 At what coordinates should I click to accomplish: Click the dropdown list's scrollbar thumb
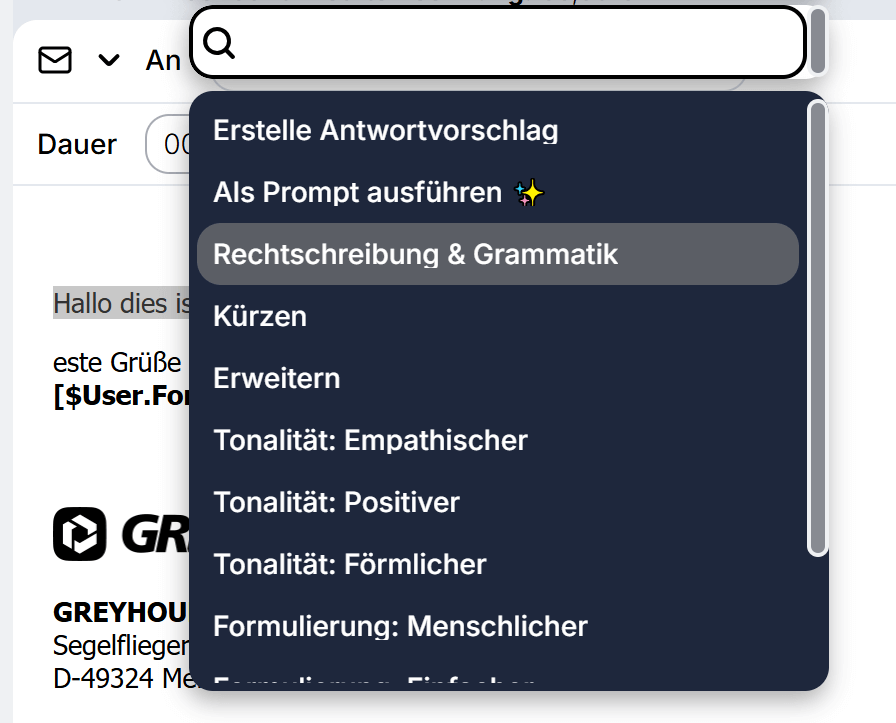(818, 328)
